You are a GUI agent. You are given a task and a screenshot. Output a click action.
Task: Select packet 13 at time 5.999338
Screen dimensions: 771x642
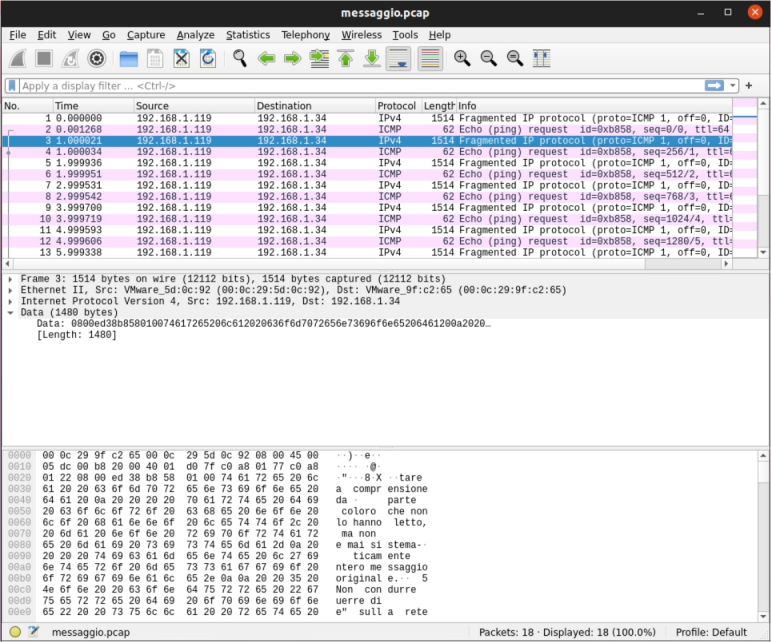367,253
